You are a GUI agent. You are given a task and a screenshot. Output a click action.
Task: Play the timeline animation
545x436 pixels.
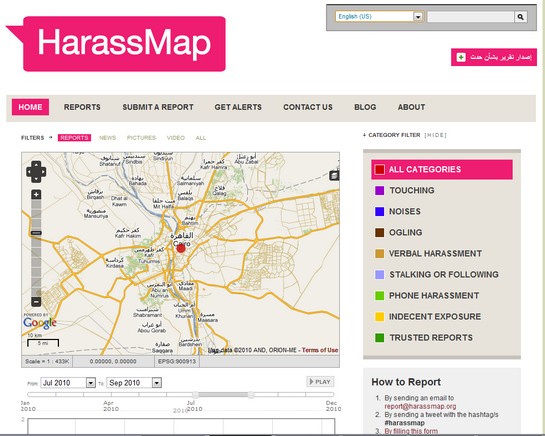(320, 382)
